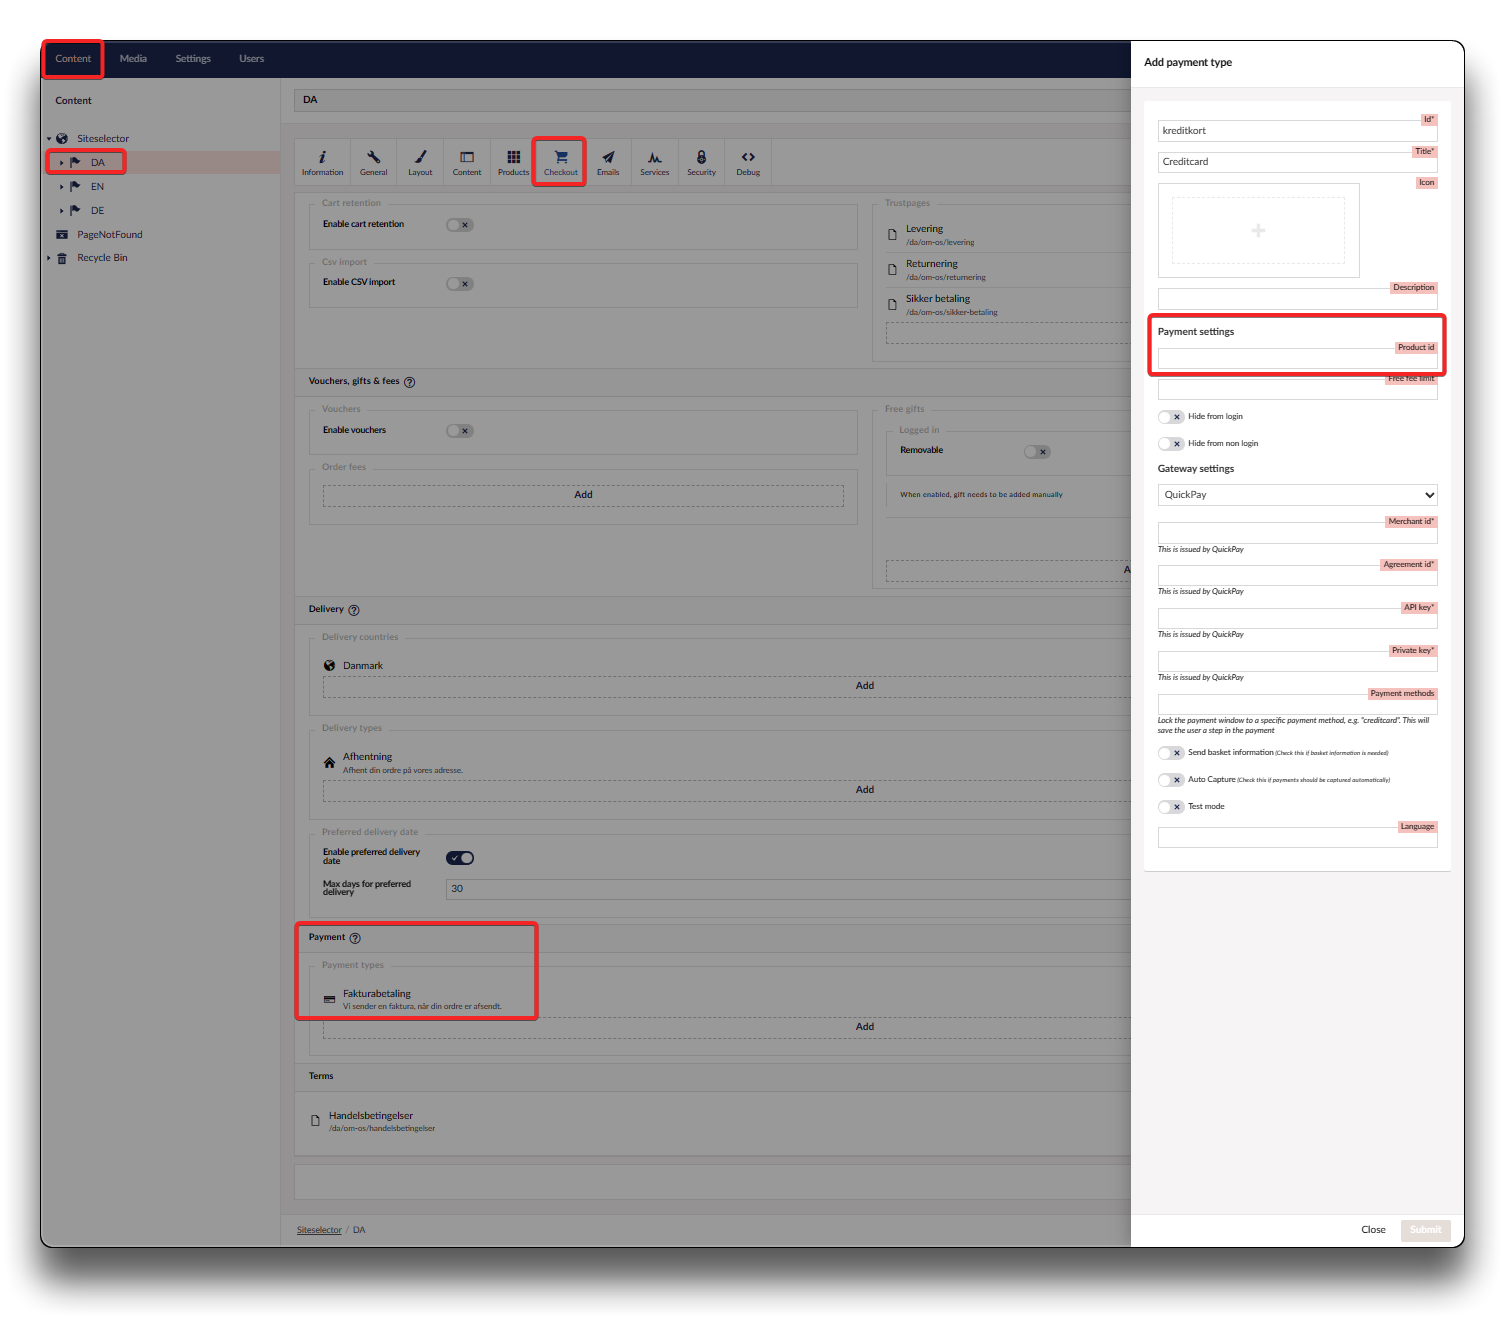Click the Recycle Bin trash icon
Viewport: 1505px width, 1320px height.
coord(62,258)
